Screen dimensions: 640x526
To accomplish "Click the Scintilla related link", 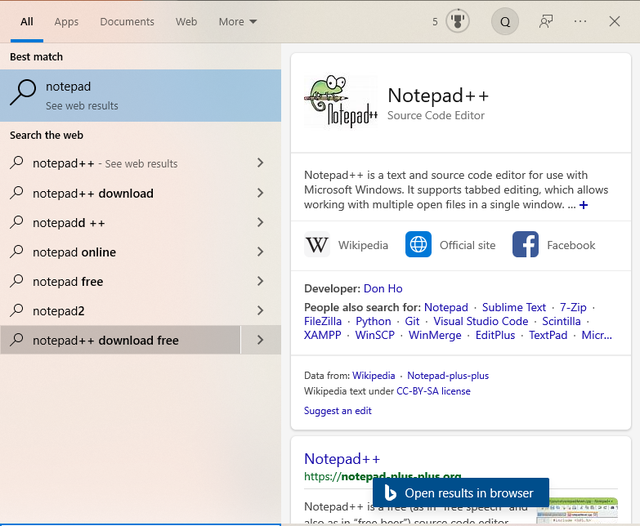I will 561,321.
